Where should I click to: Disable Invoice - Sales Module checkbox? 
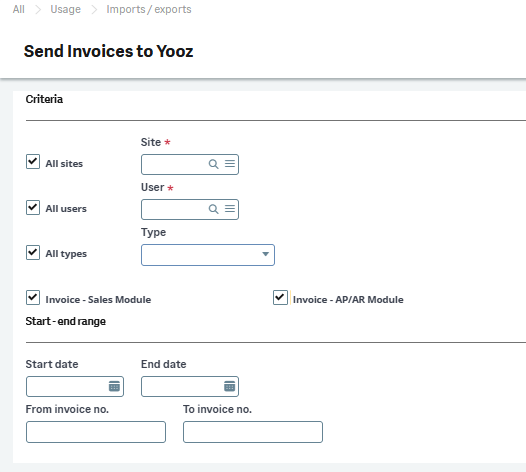coord(33,298)
